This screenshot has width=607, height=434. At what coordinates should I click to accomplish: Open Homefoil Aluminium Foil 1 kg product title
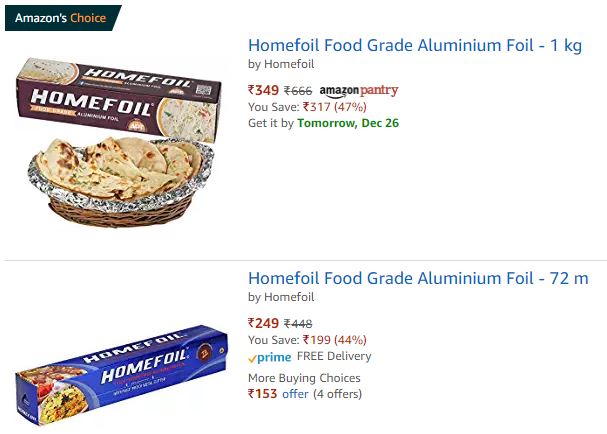[415, 46]
